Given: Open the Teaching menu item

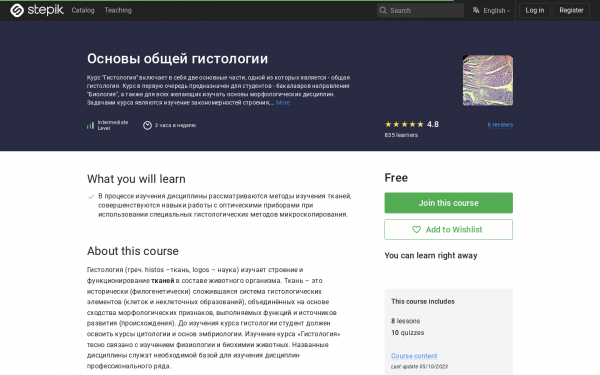Looking at the screenshot, I should (118, 10).
